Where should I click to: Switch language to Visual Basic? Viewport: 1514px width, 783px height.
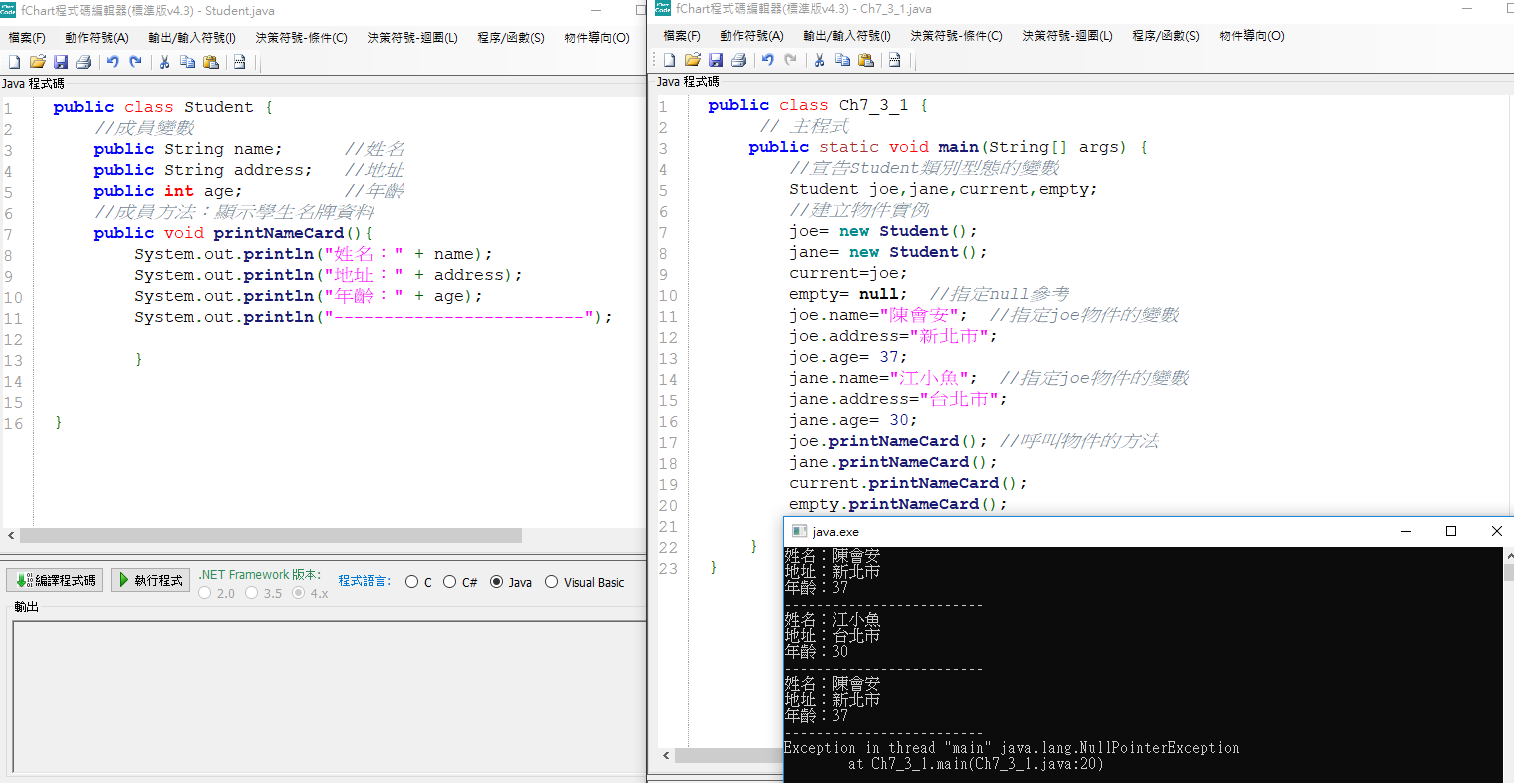point(551,582)
